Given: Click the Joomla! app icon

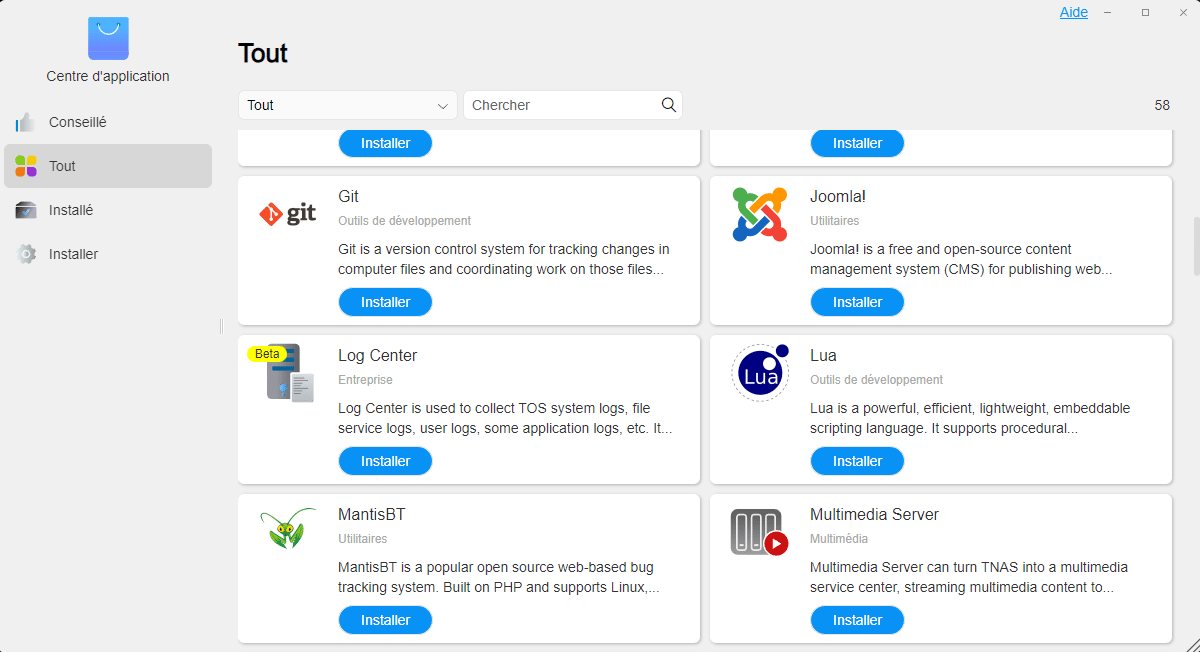Looking at the screenshot, I should [759, 214].
